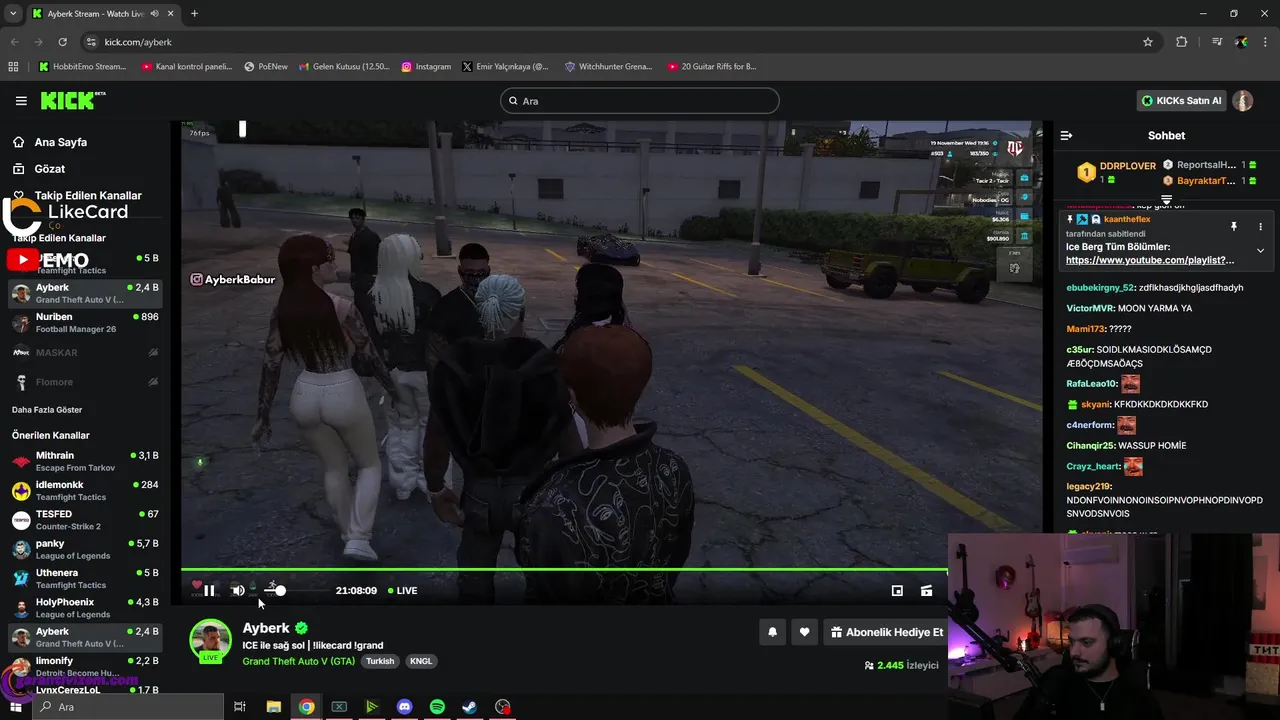Click Abonelik Hediye Et button
The image size is (1280, 720).
[x=886, y=632]
